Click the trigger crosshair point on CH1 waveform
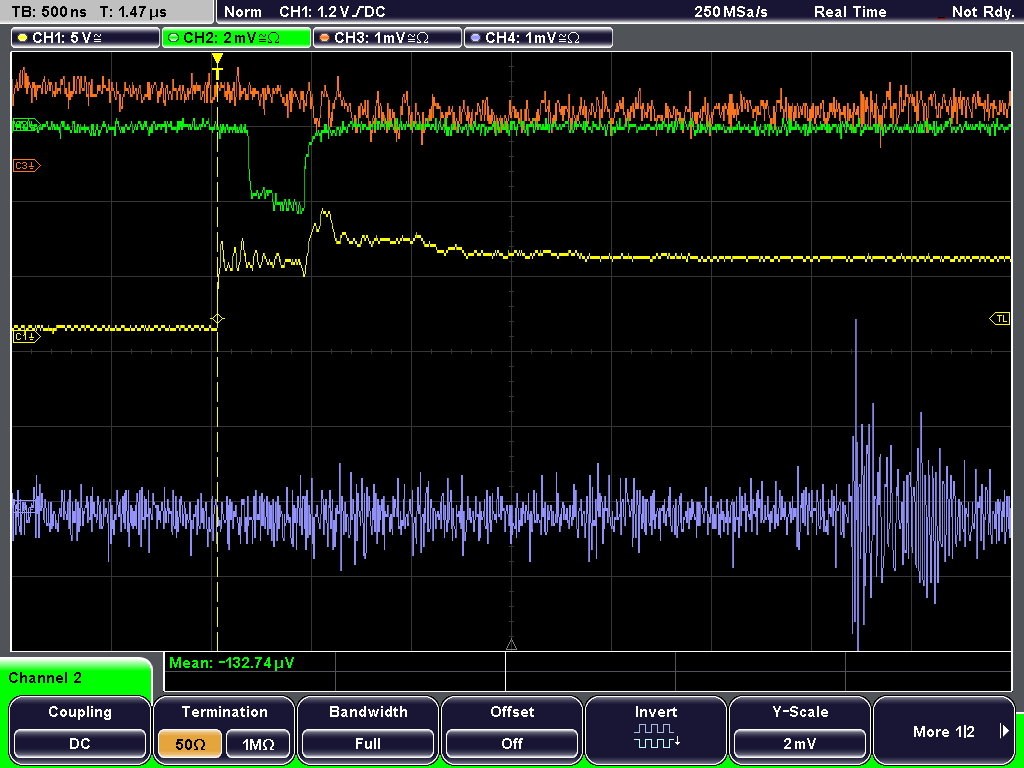 pyautogui.click(x=217, y=319)
